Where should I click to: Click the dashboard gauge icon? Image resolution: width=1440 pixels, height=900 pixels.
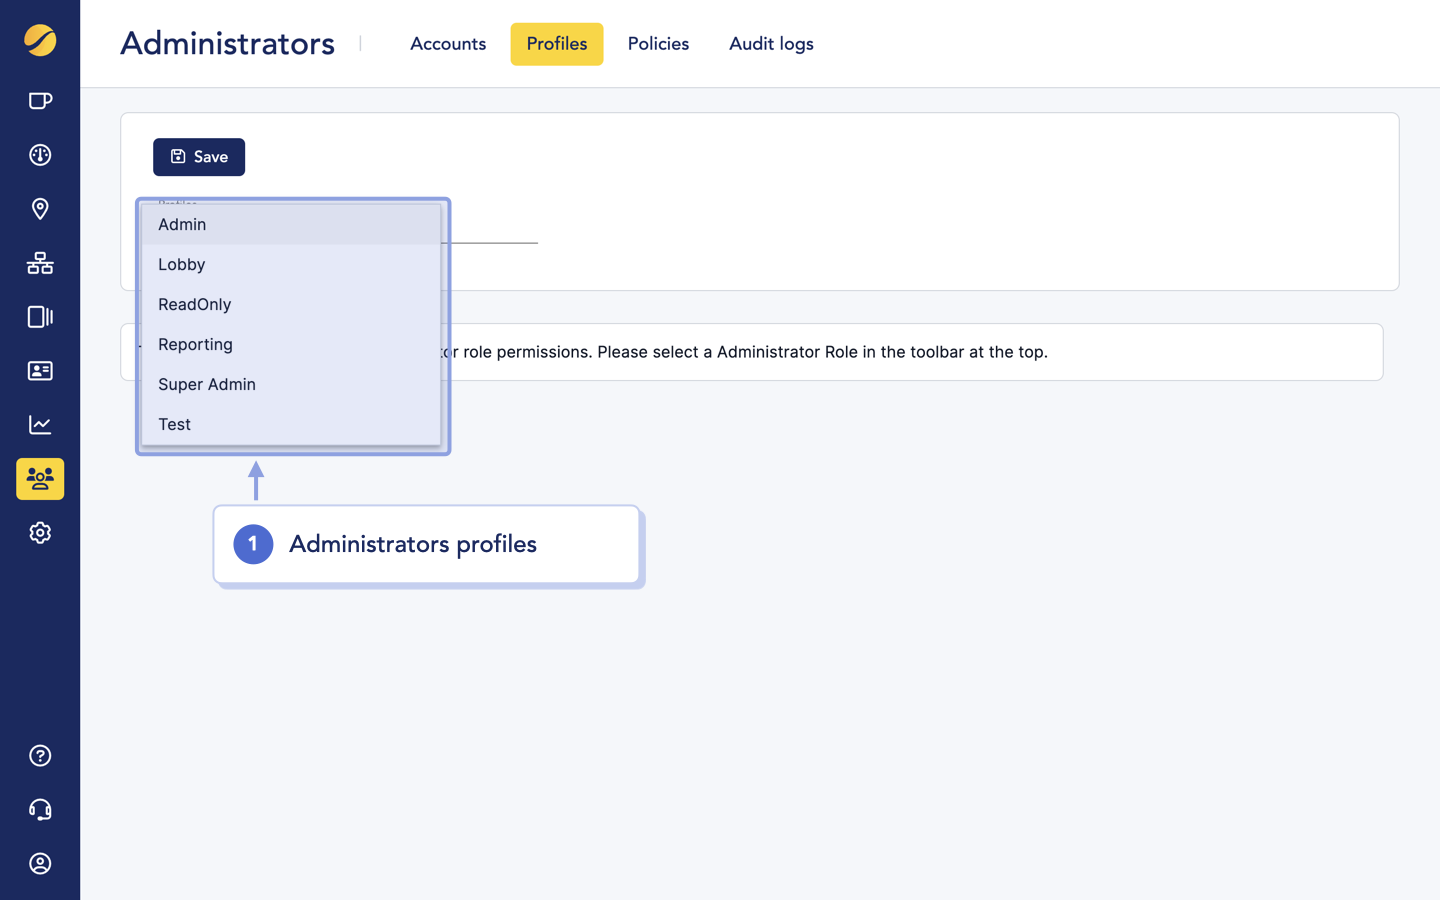click(x=40, y=155)
